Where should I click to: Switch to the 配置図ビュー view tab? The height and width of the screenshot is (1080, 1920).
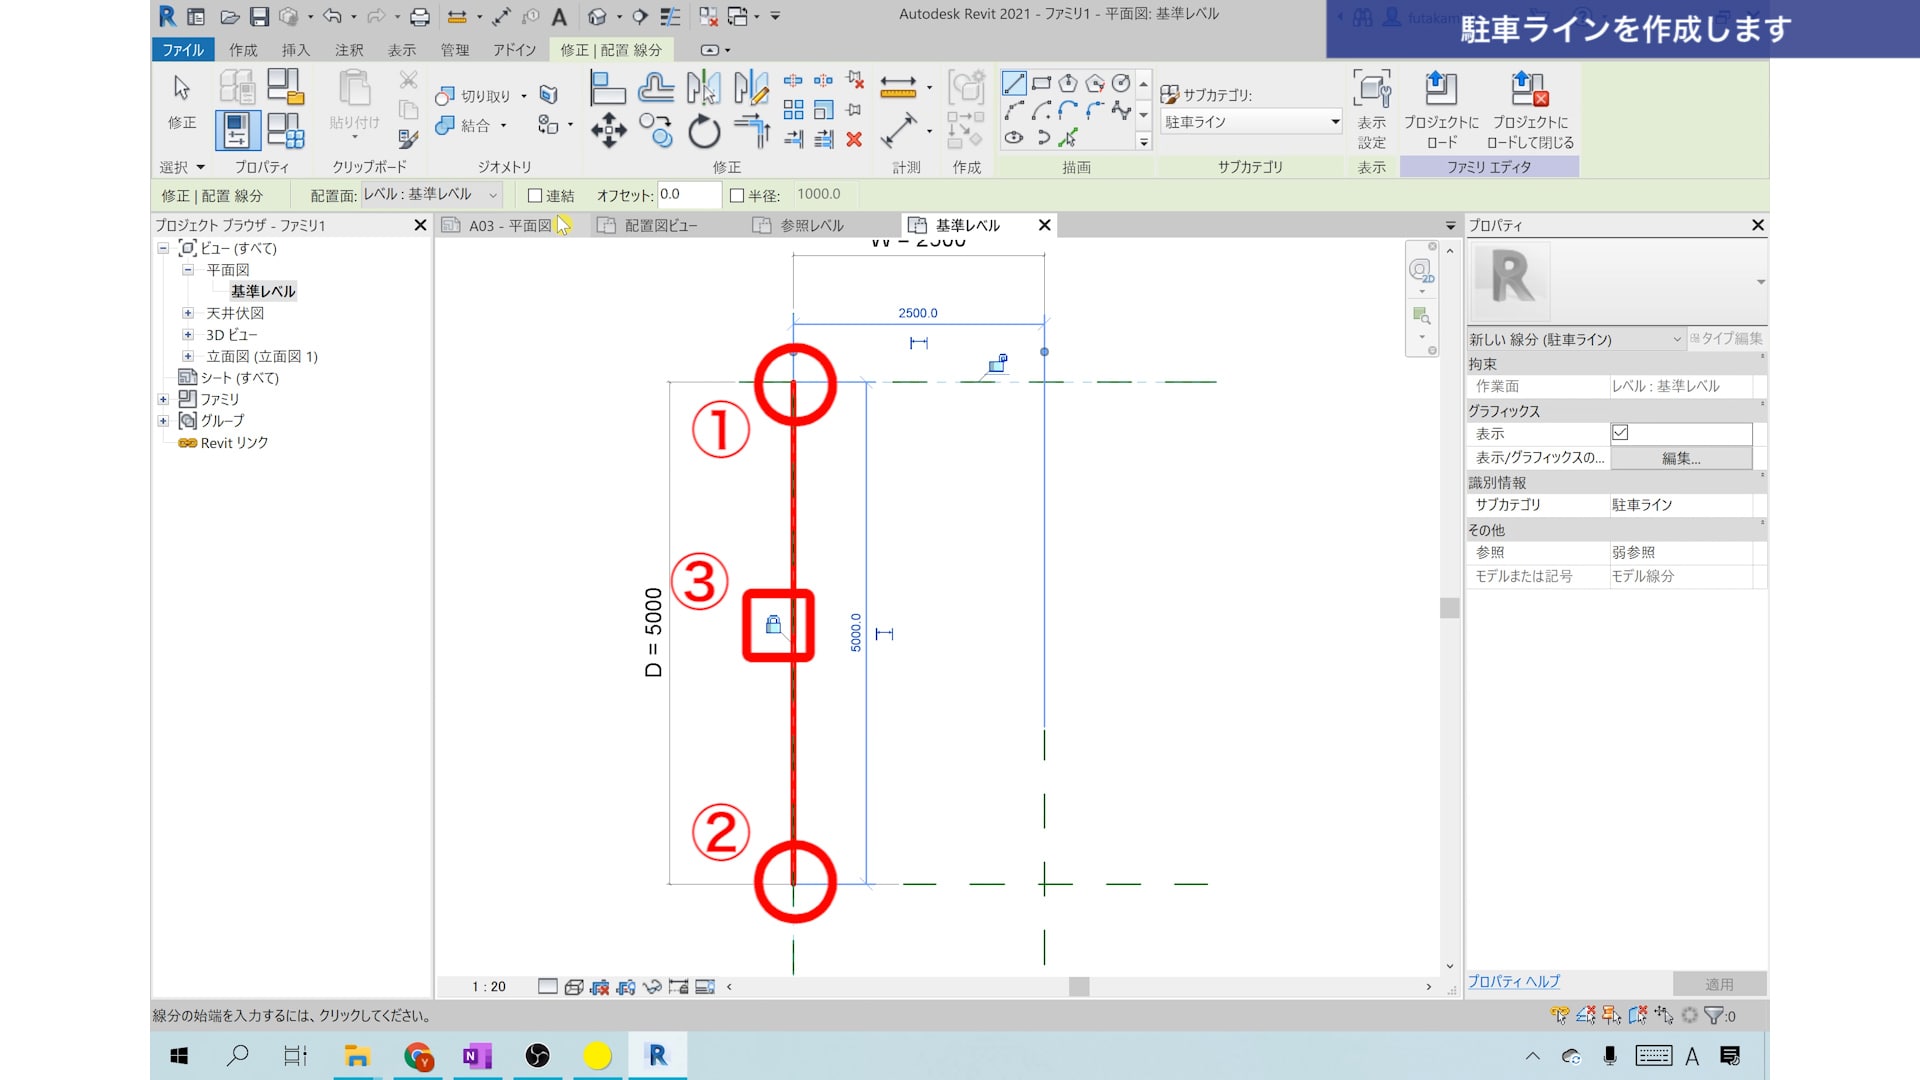(660, 226)
